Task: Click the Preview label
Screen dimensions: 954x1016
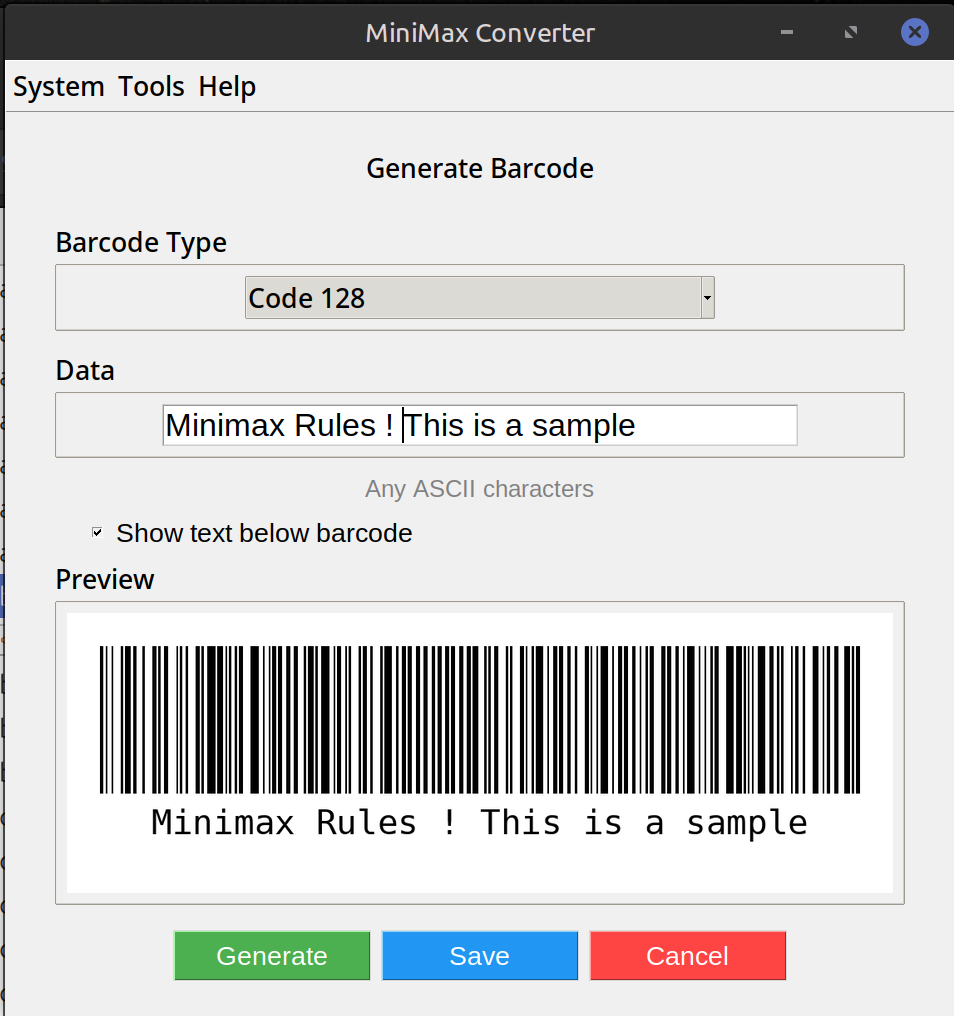Action: [x=105, y=579]
